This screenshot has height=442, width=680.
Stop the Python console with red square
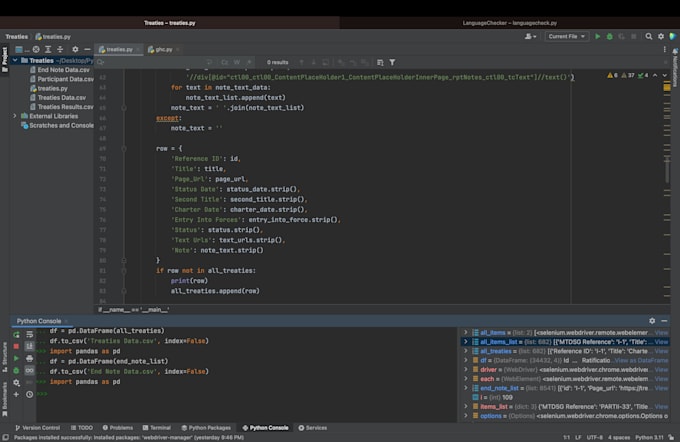click(16, 346)
